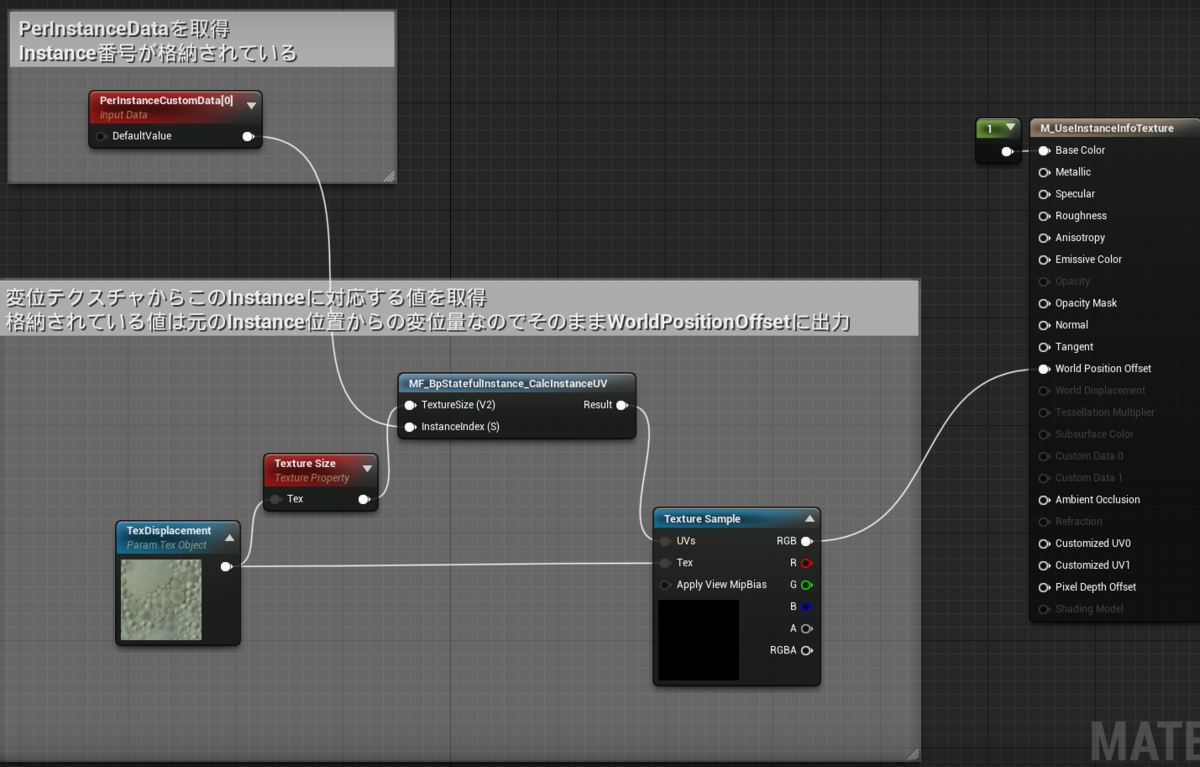Image resolution: width=1200 pixels, height=767 pixels.
Task: Click the Opacity Mask material input pin
Action: (x=1044, y=304)
